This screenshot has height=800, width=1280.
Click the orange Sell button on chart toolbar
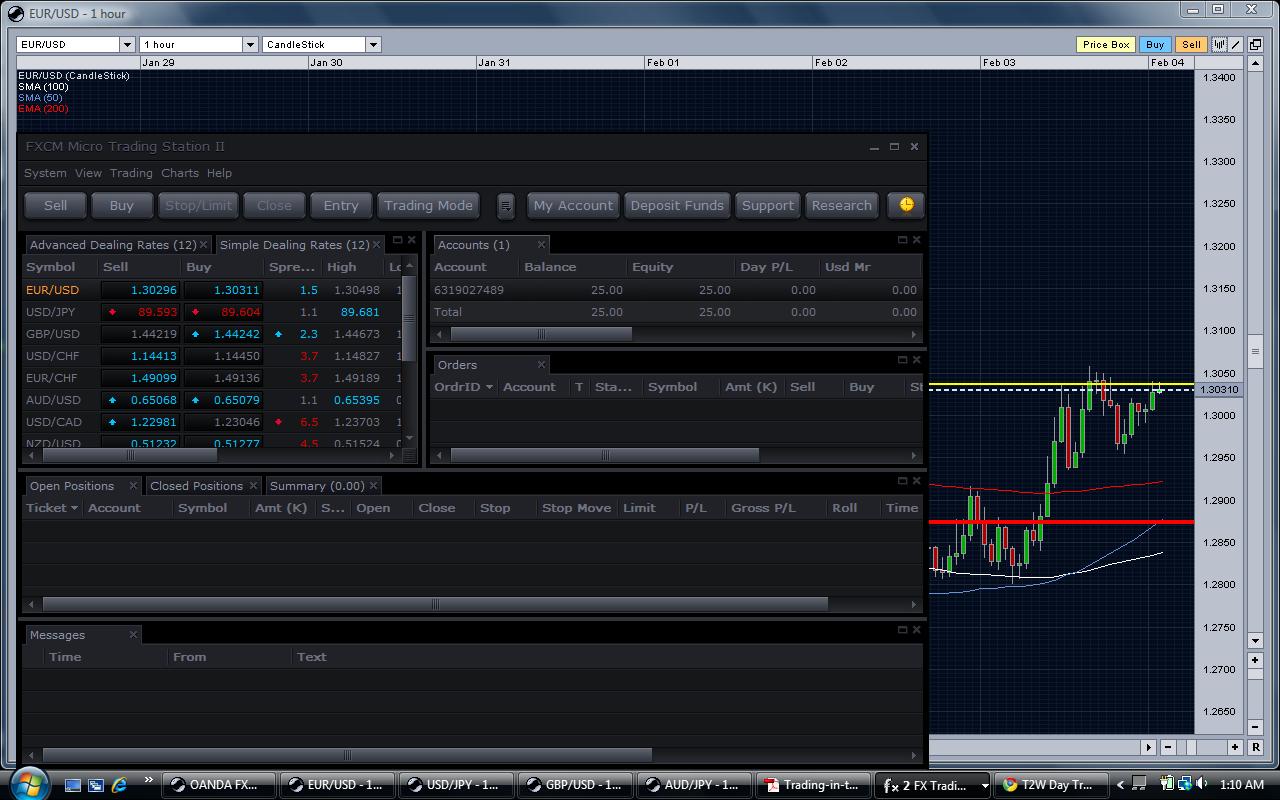pos(1191,44)
